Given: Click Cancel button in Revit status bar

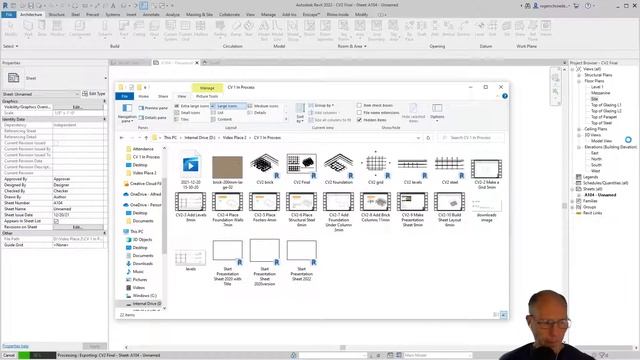Looking at the screenshot, I should click(x=9, y=356).
